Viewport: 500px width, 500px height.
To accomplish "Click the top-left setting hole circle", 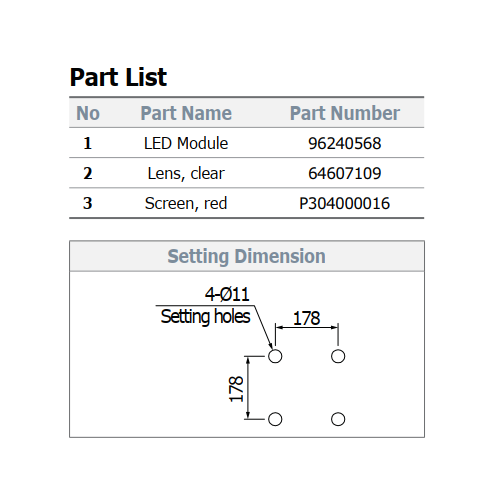I will 275,356.
